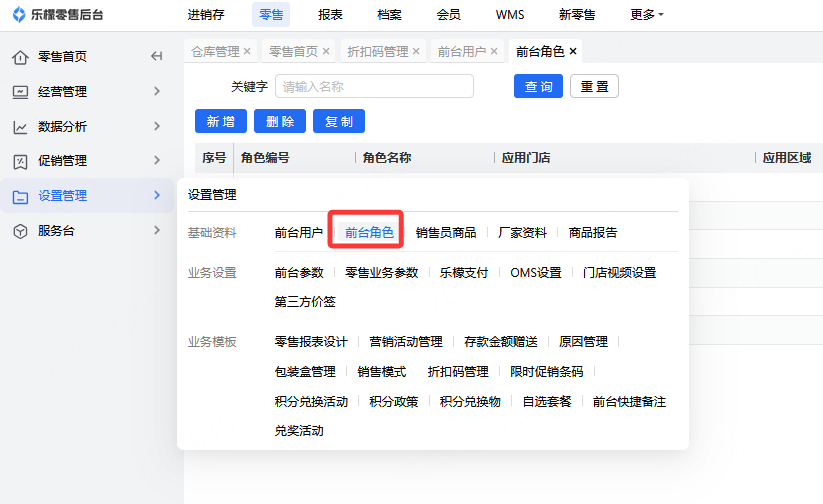Expand the 服务台 submenu arrow

pyautogui.click(x=156, y=230)
